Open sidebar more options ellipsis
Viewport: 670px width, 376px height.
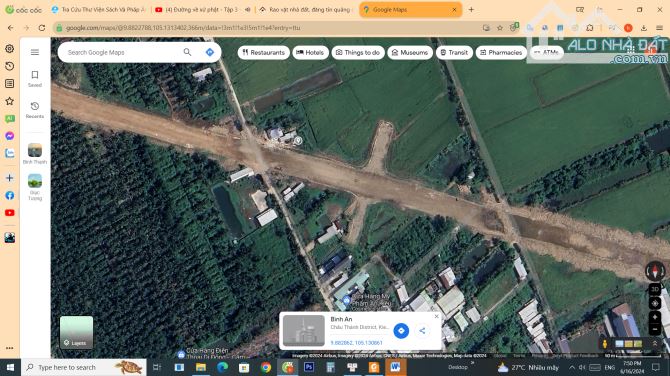[9, 348]
